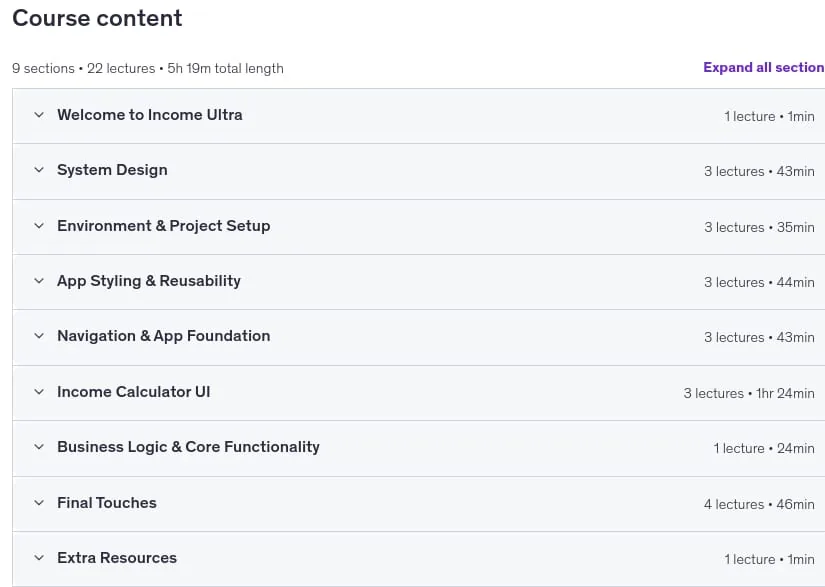Click Extra Resources section title

pyautogui.click(x=117, y=558)
